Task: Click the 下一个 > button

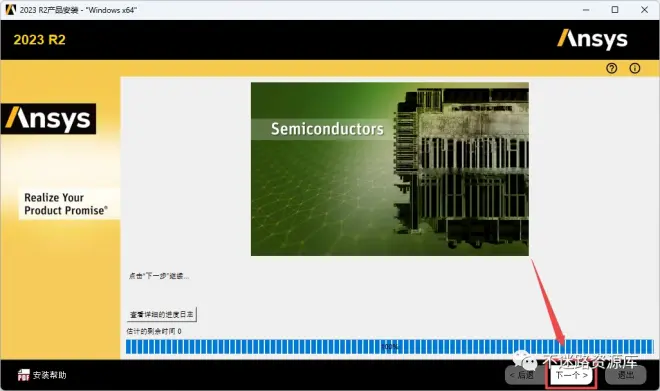Action: click(x=571, y=375)
